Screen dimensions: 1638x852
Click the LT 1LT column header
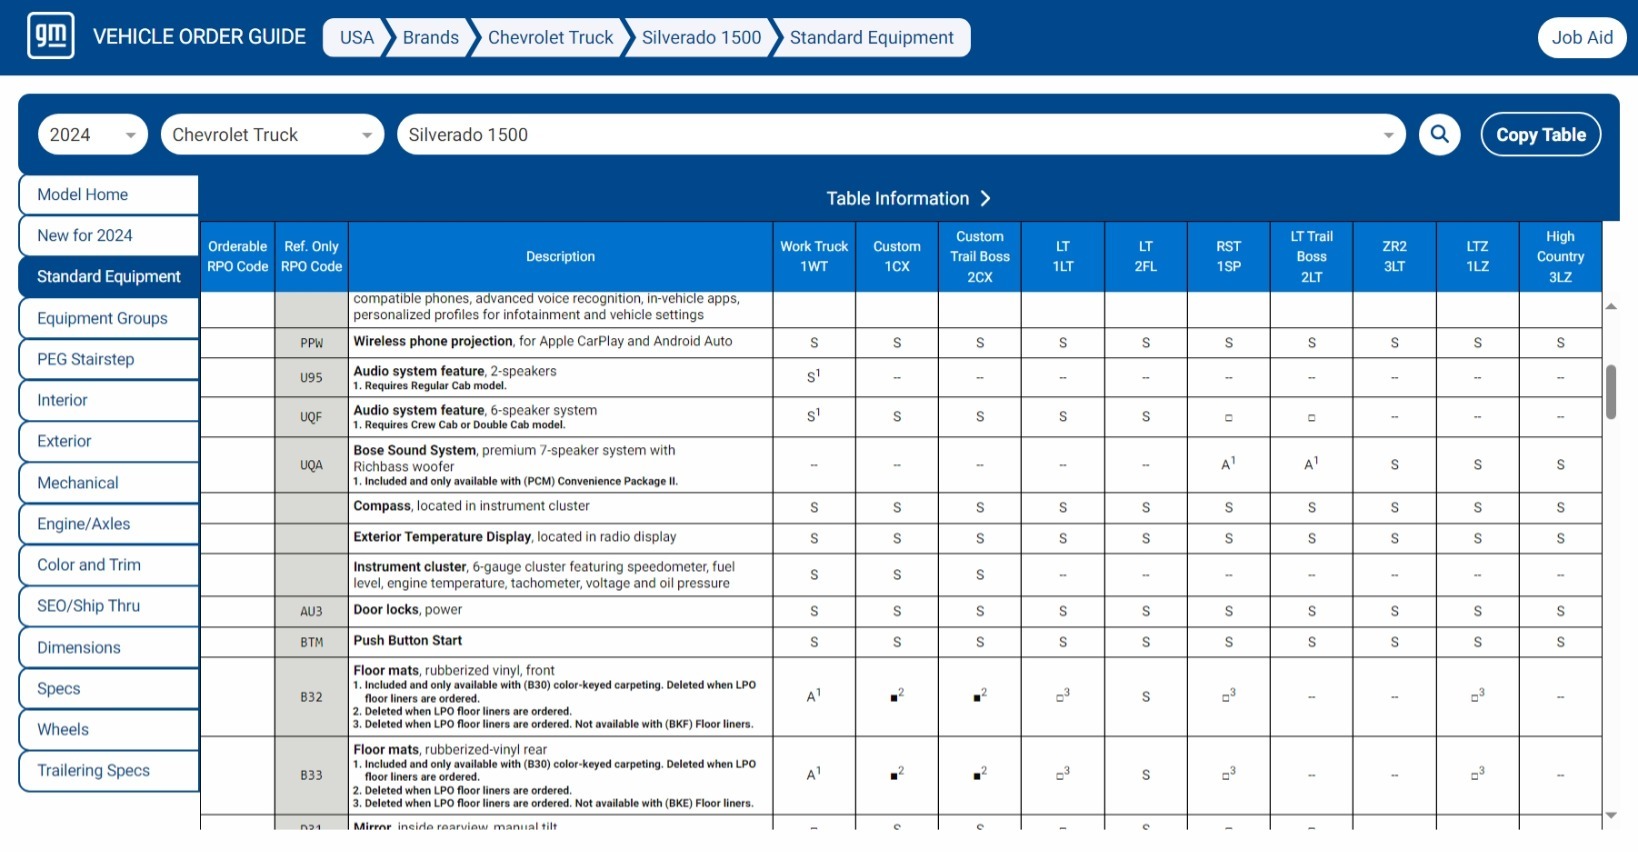tap(1063, 257)
